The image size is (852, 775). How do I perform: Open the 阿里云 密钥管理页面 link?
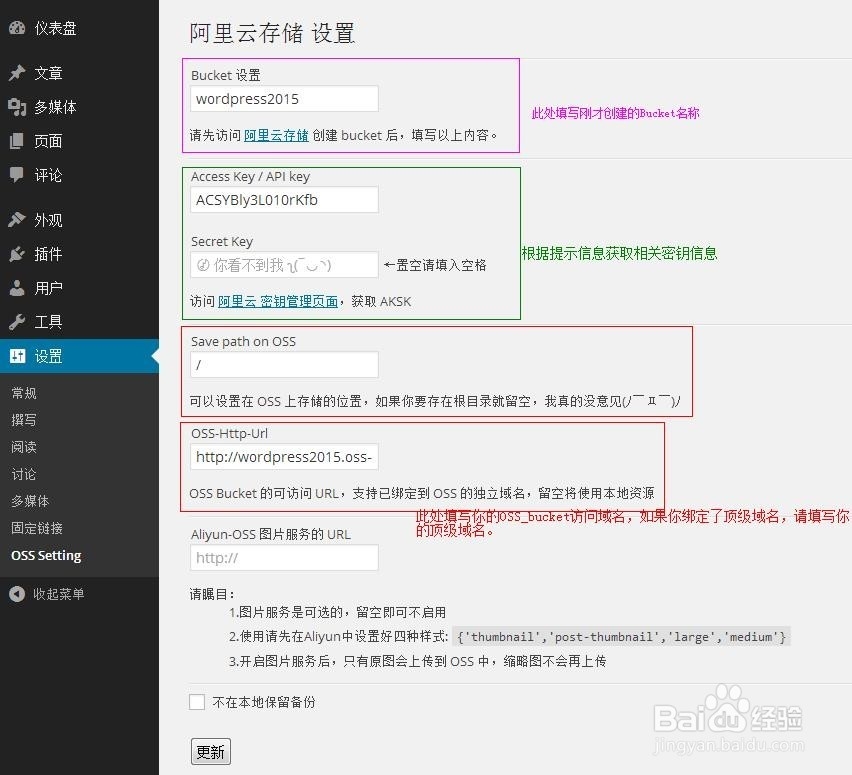coord(278,302)
